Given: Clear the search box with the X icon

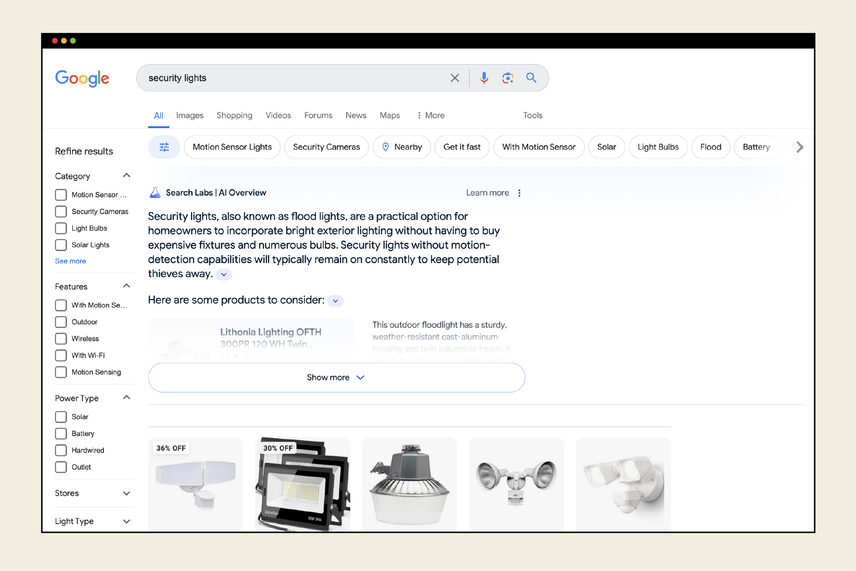Looking at the screenshot, I should [x=454, y=78].
